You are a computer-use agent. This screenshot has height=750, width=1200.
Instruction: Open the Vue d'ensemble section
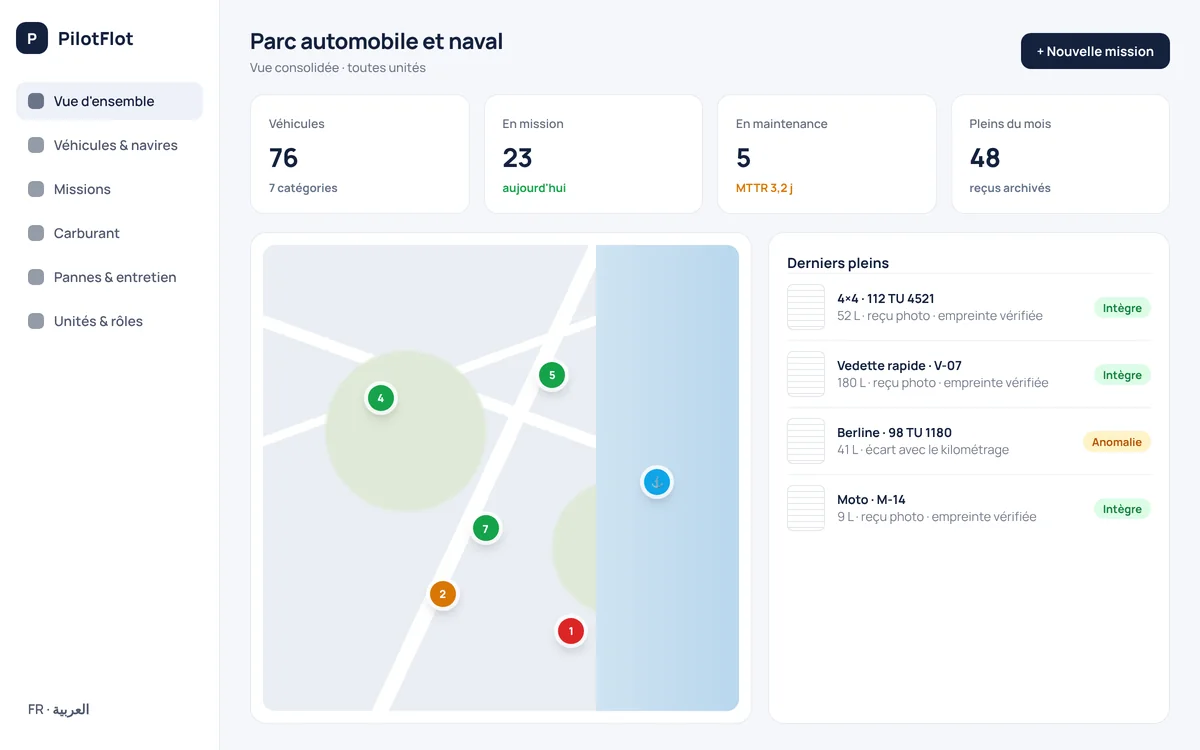tap(109, 101)
